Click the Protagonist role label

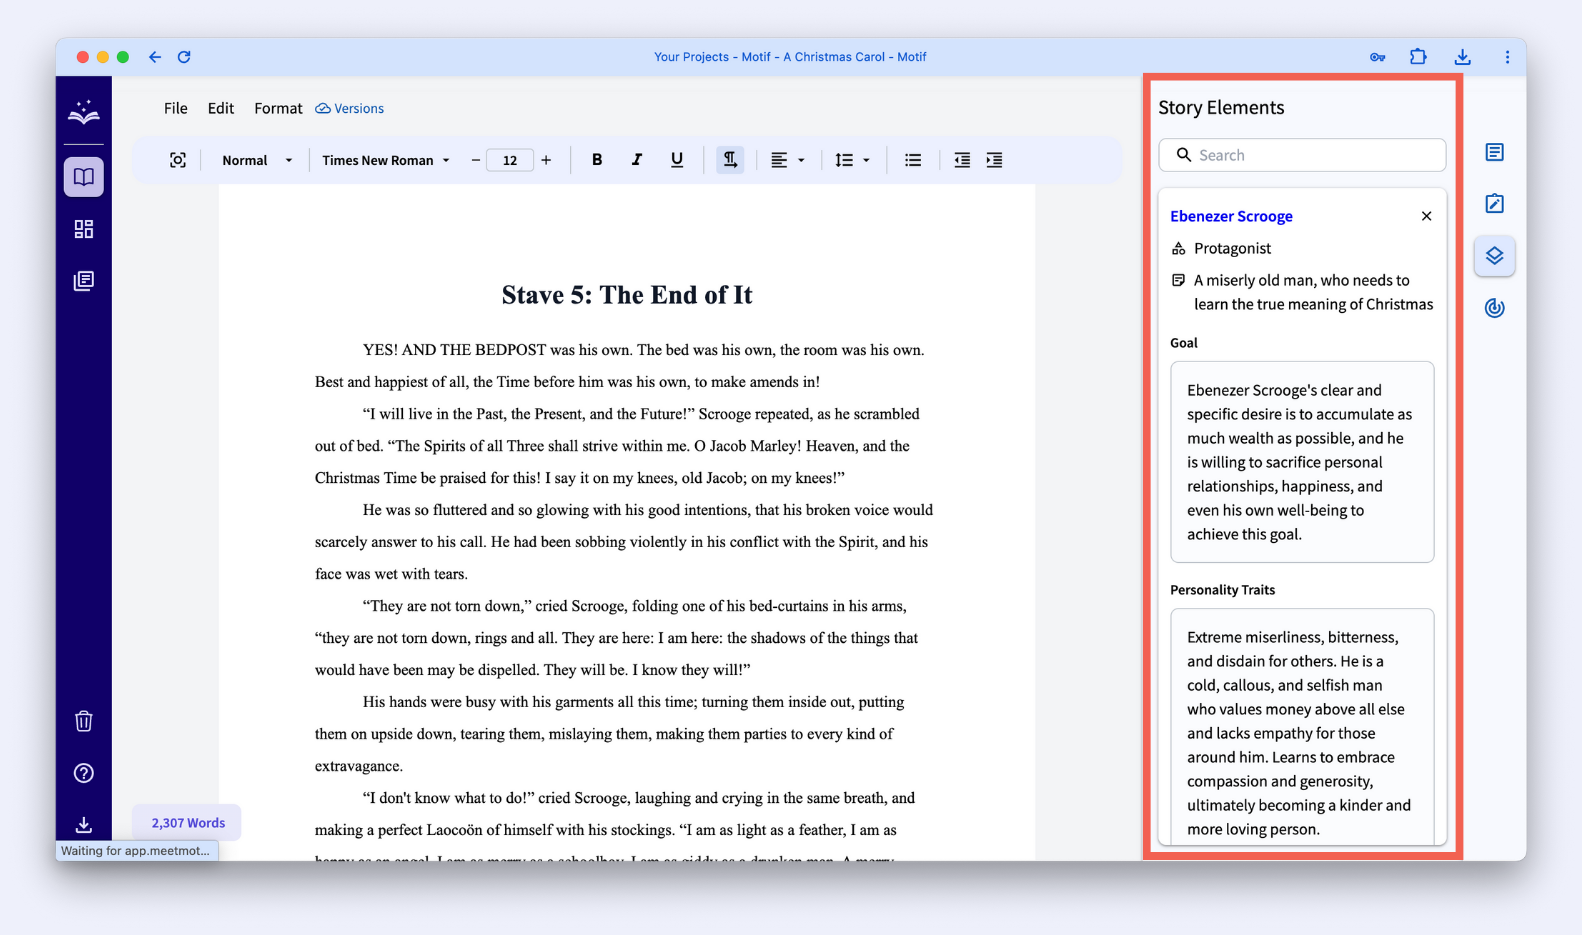point(1233,248)
